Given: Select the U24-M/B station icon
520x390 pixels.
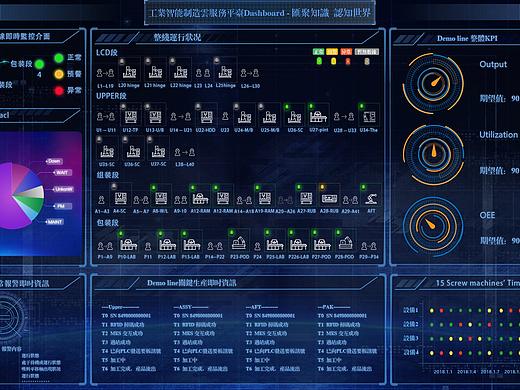Looking at the screenshot, I should click(x=244, y=117).
